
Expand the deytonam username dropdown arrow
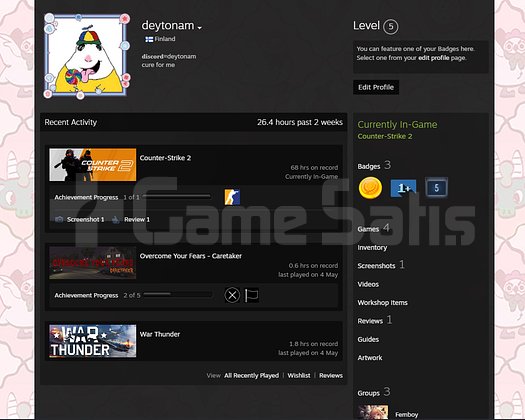[200, 28]
